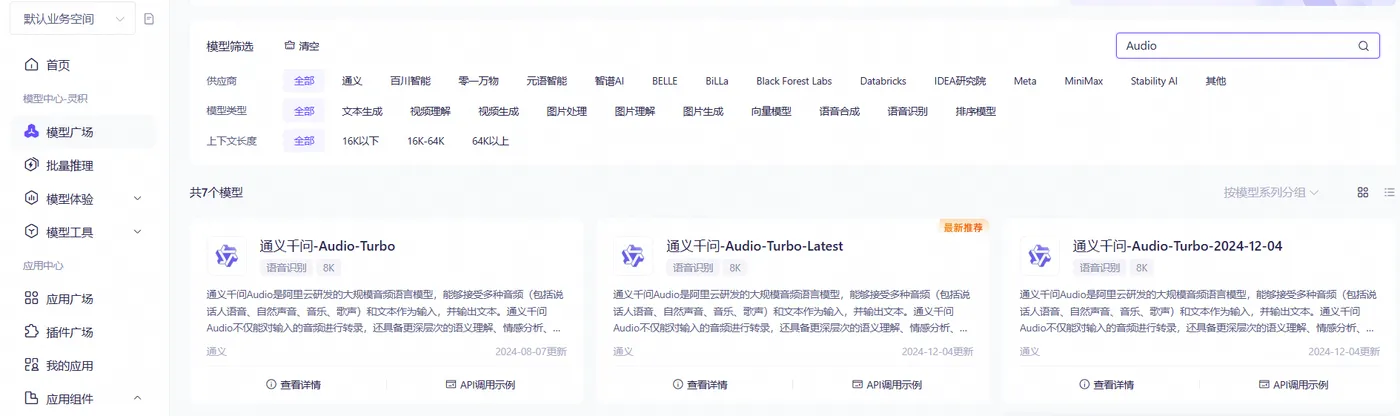1400x416 pixels.
Task: Select 全部 in the 模型类型 filter row
Action: (x=304, y=111)
